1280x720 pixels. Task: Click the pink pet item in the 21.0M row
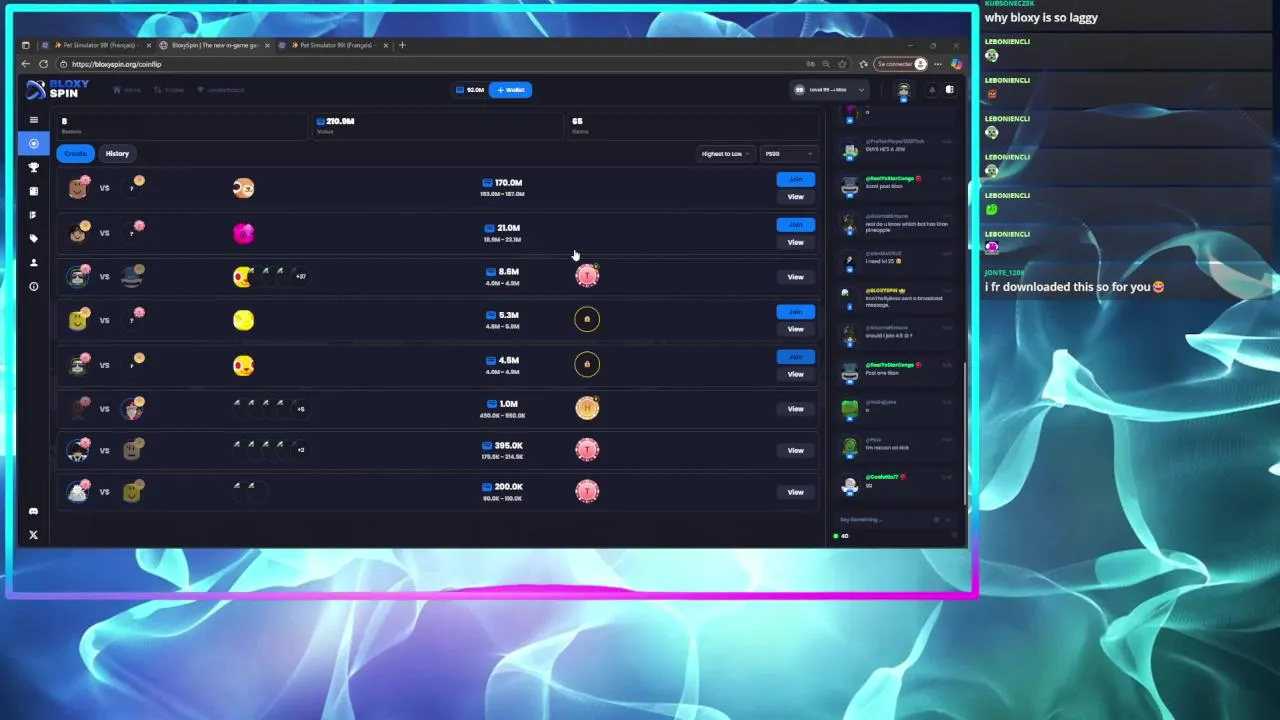point(243,233)
